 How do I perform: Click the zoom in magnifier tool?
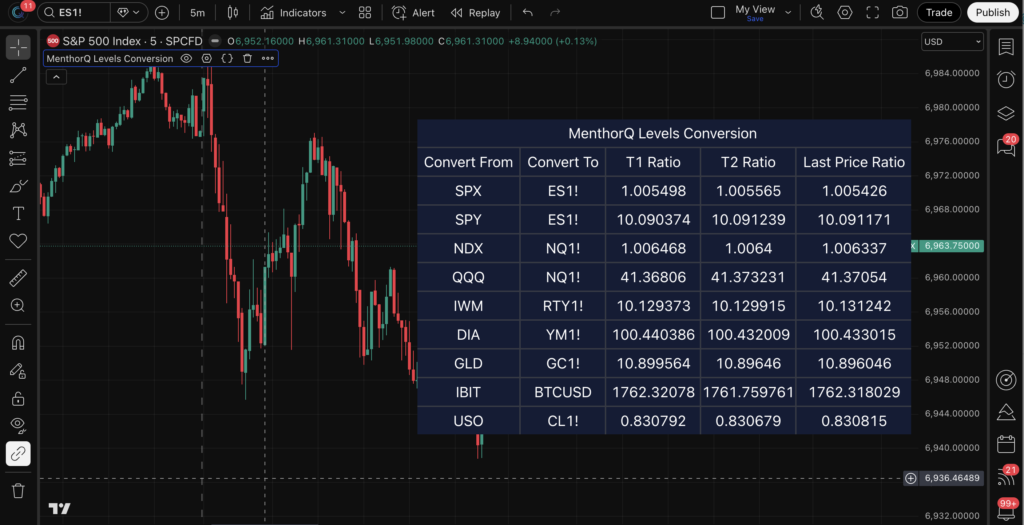click(x=18, y=306)
